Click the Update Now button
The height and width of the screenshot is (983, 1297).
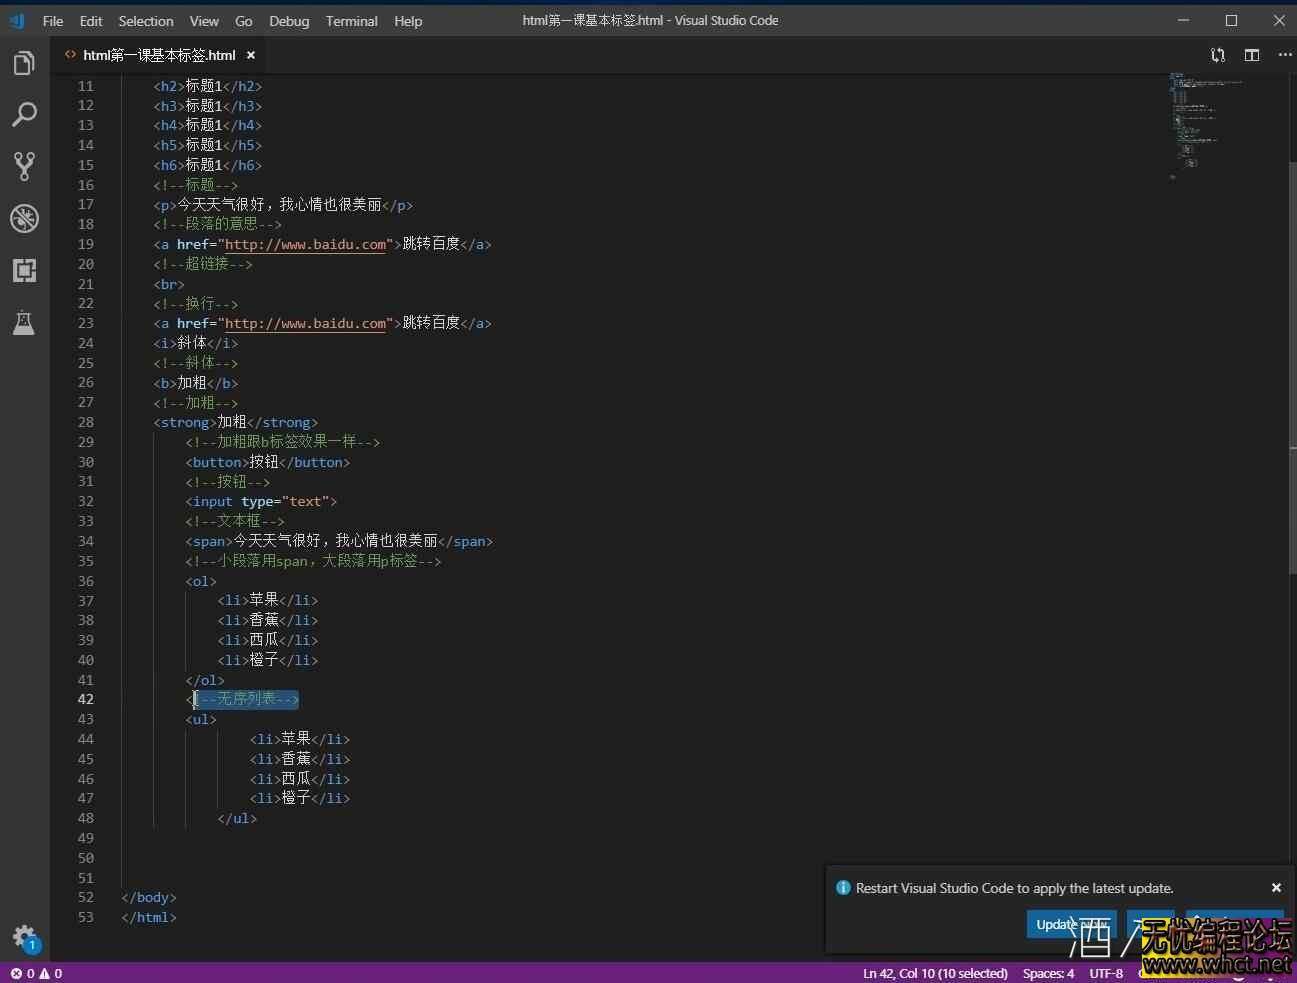coord(1058,924)
